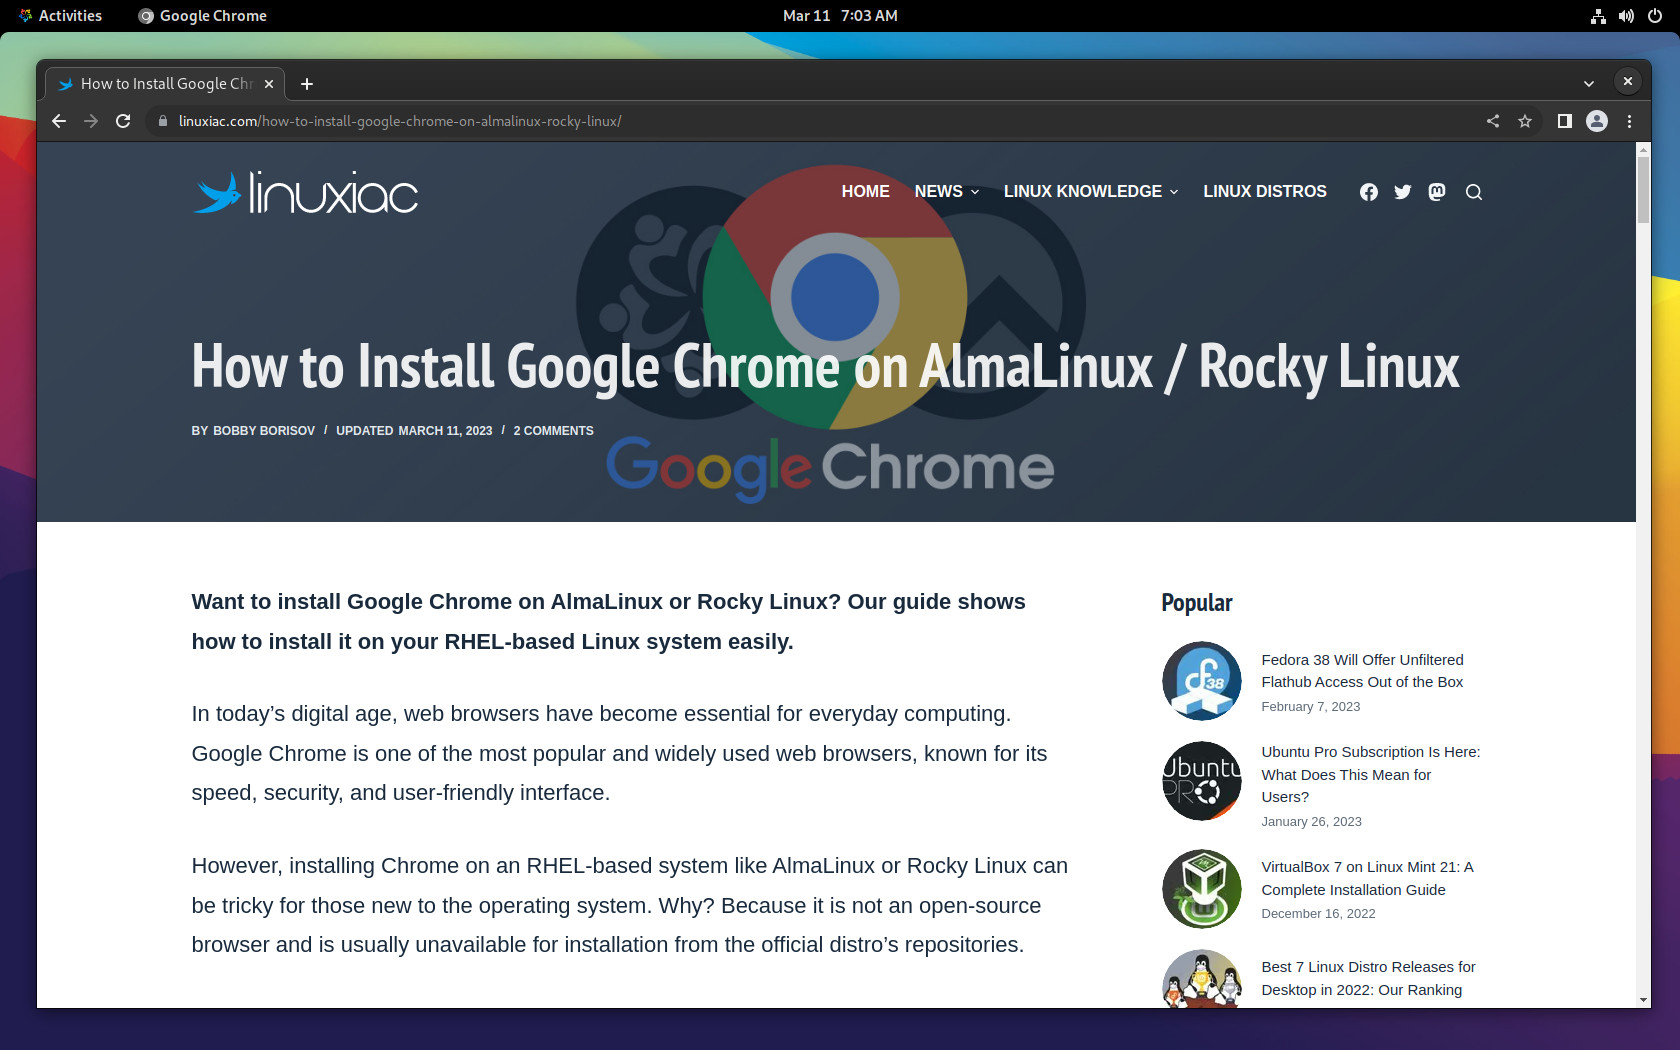
Task: Open Best 7 Linux Distro Releases article
Action: pyautogui.click(x=1368, y=978)
